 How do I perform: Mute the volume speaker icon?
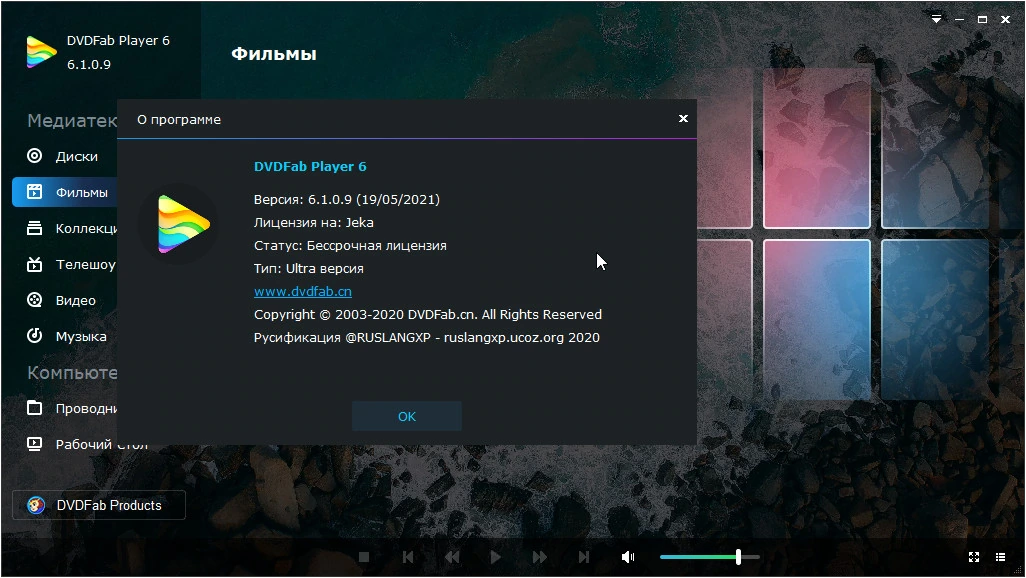pos(628,557)
